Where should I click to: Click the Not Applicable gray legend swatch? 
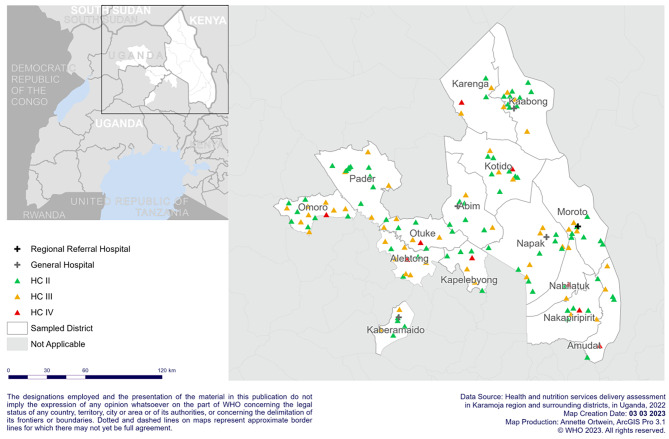coord(16,343)
